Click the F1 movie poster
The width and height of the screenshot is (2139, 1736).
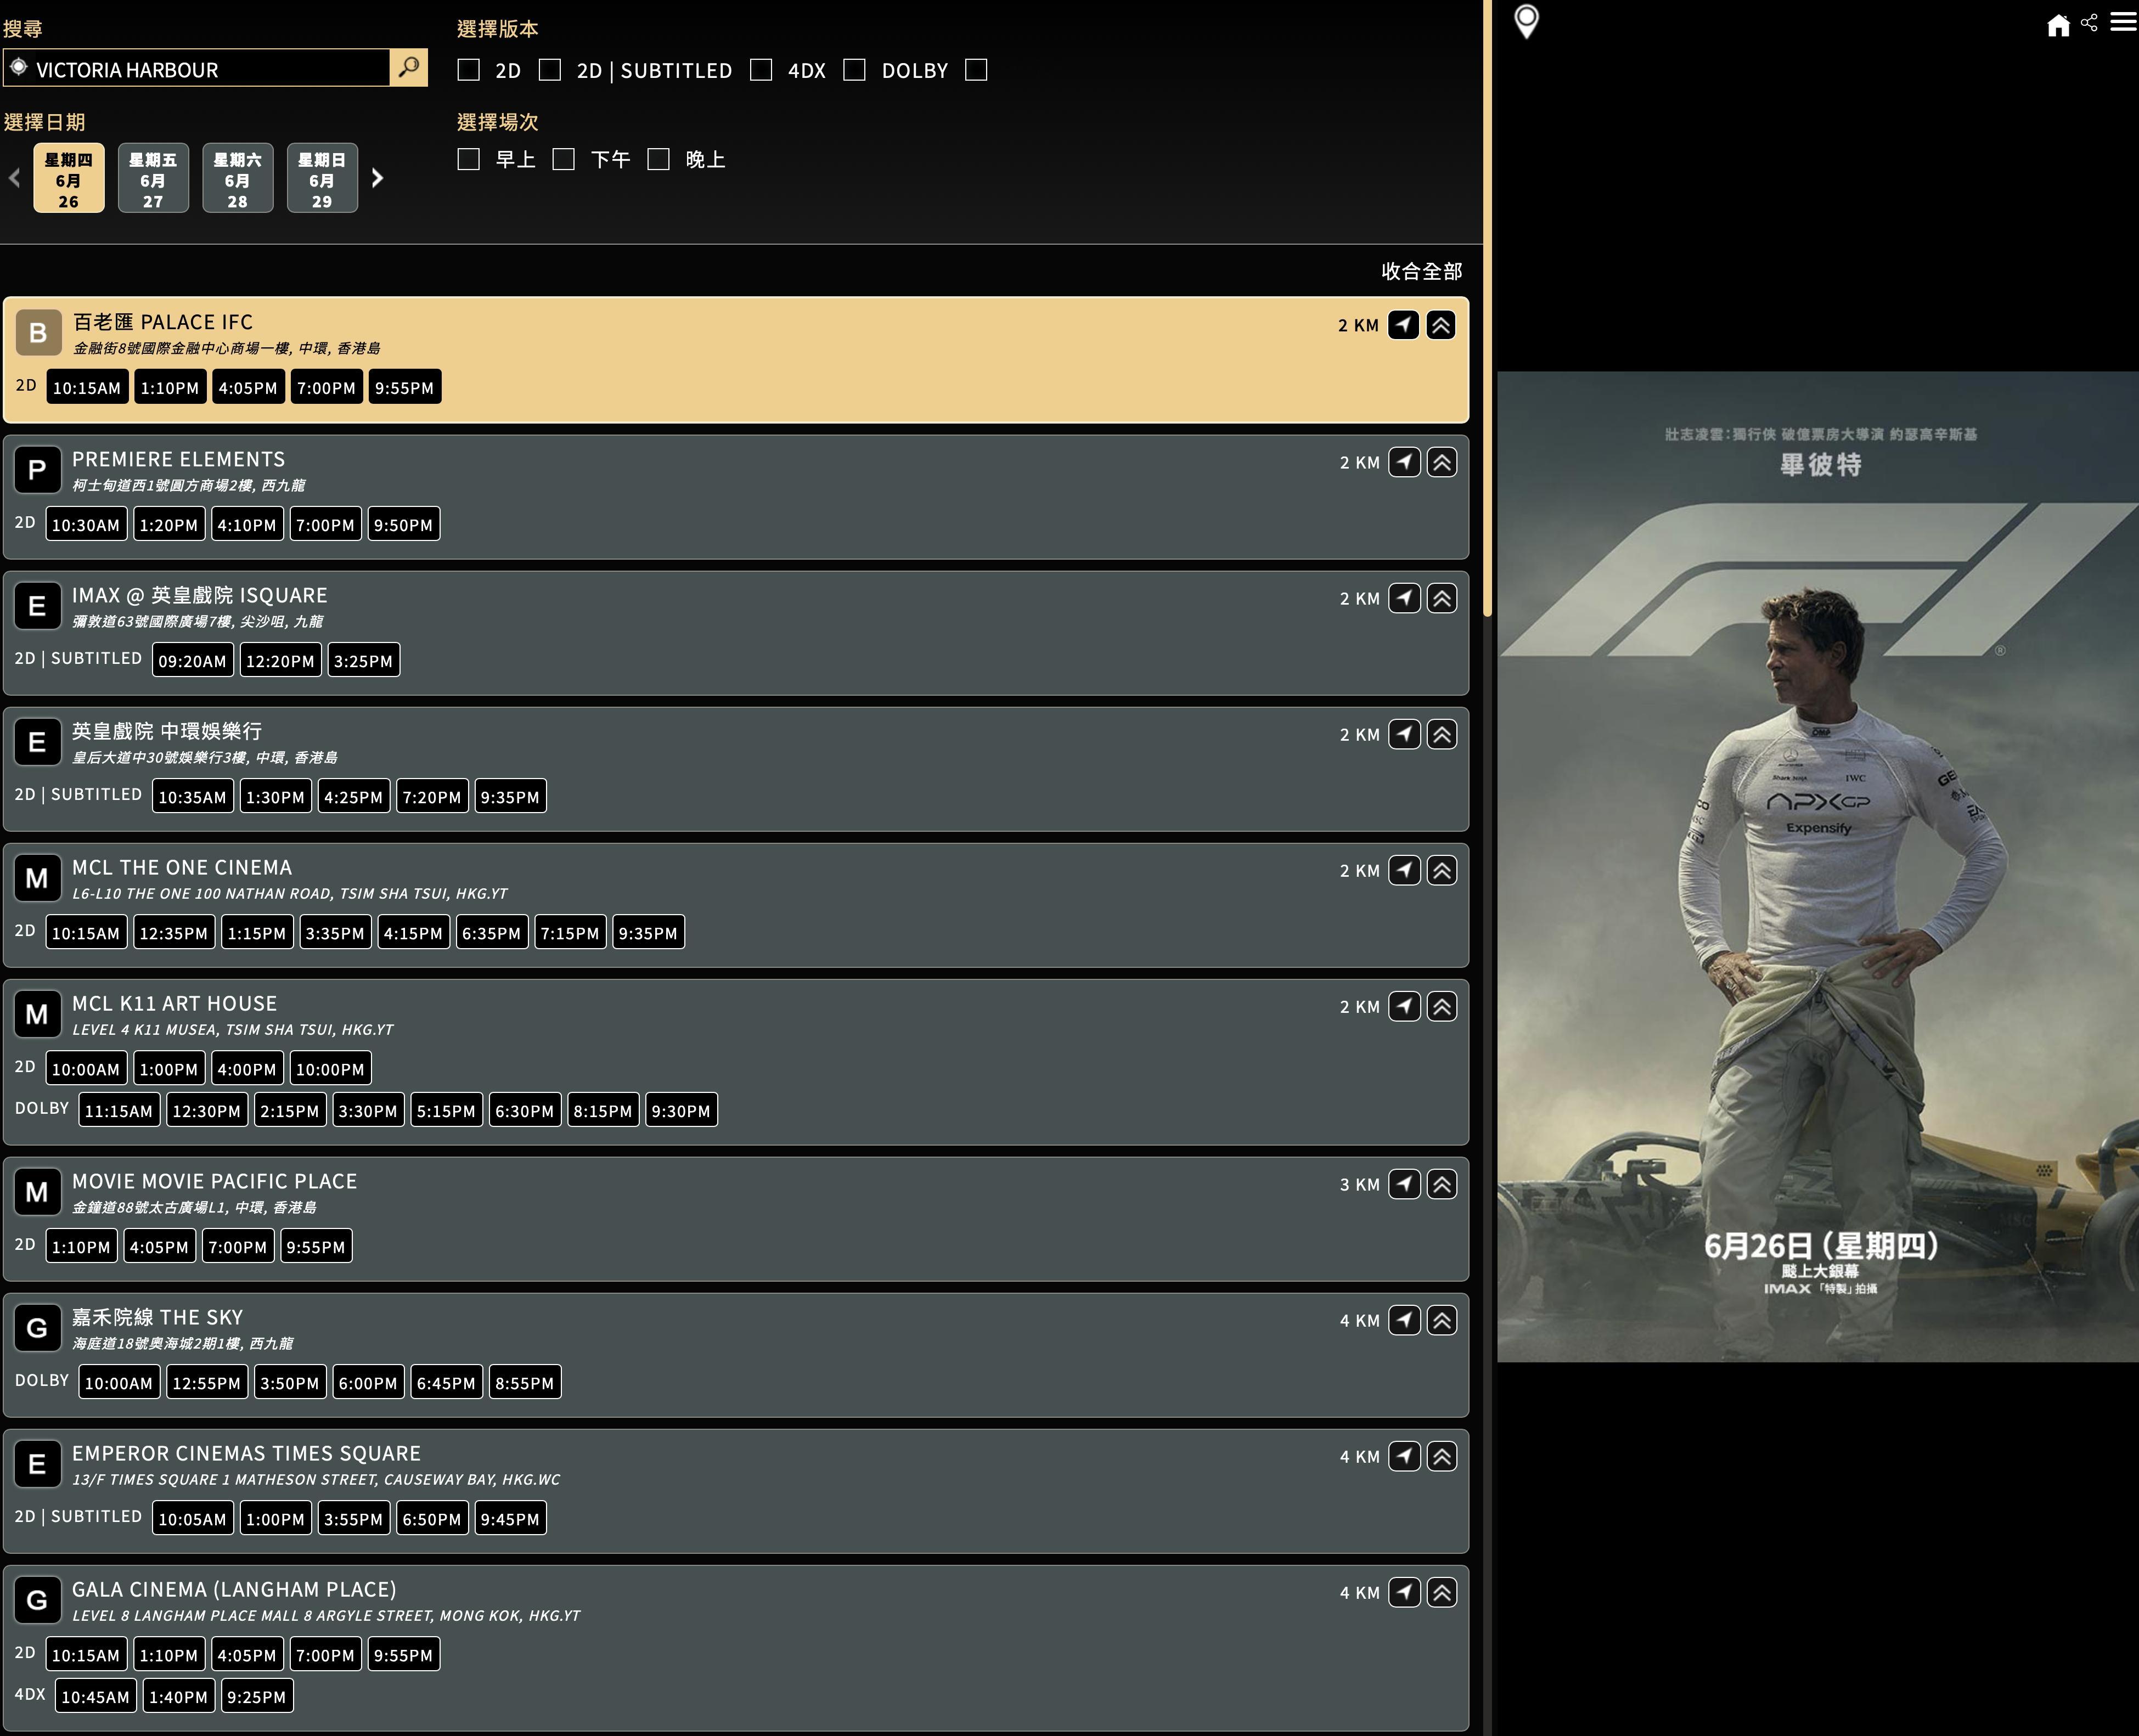pyautogui.click(x=1817, y=866)
